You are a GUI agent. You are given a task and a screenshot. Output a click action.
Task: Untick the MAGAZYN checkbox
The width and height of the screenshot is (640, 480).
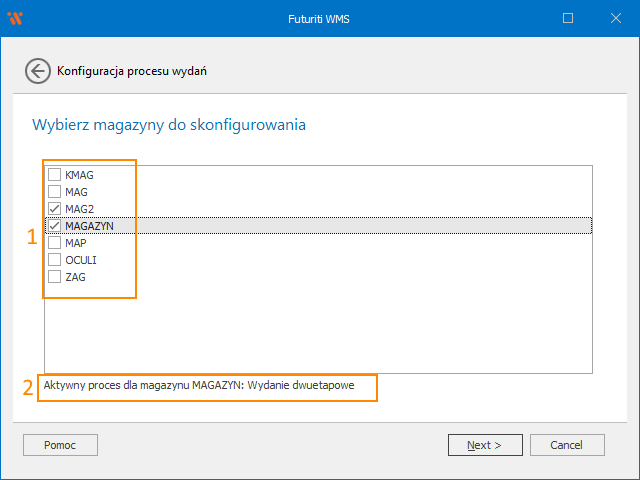55,226
